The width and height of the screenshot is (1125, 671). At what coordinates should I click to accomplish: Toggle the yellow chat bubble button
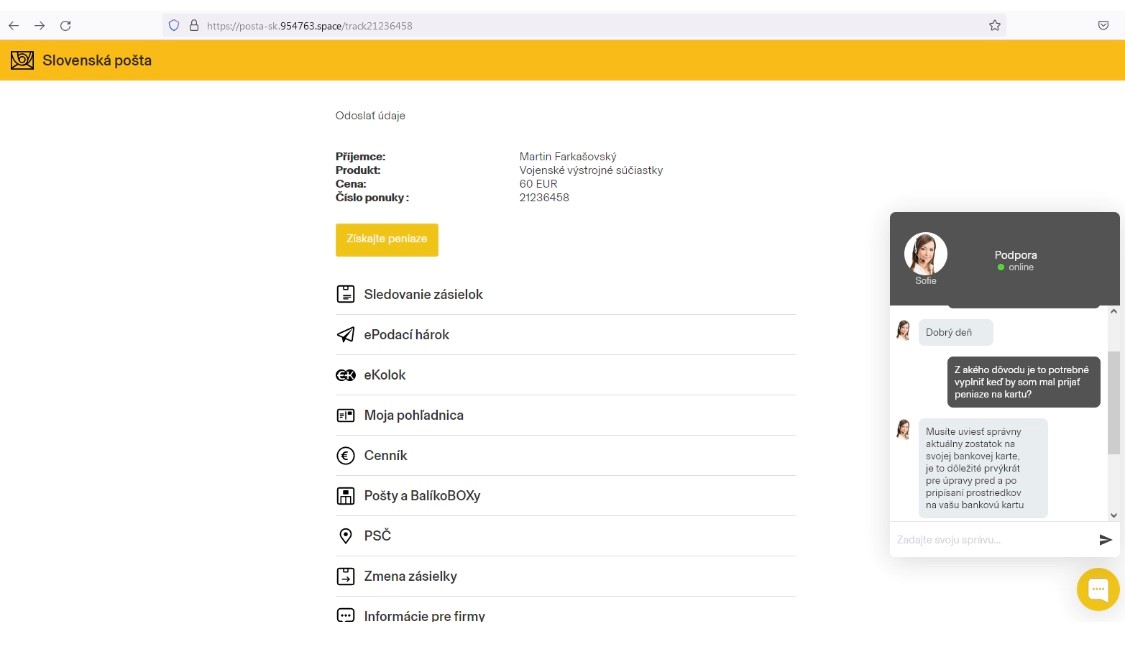point(1098,589)
